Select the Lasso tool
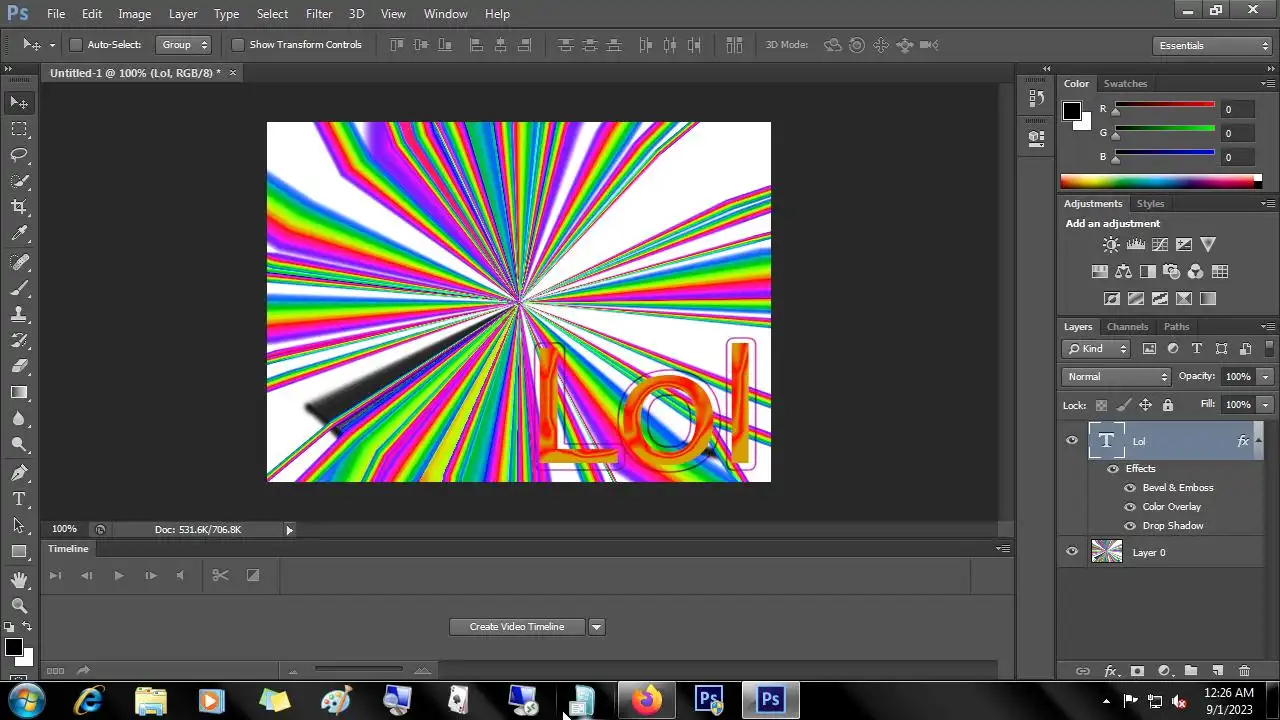The image size is (1280, 720). click(19, 155)
